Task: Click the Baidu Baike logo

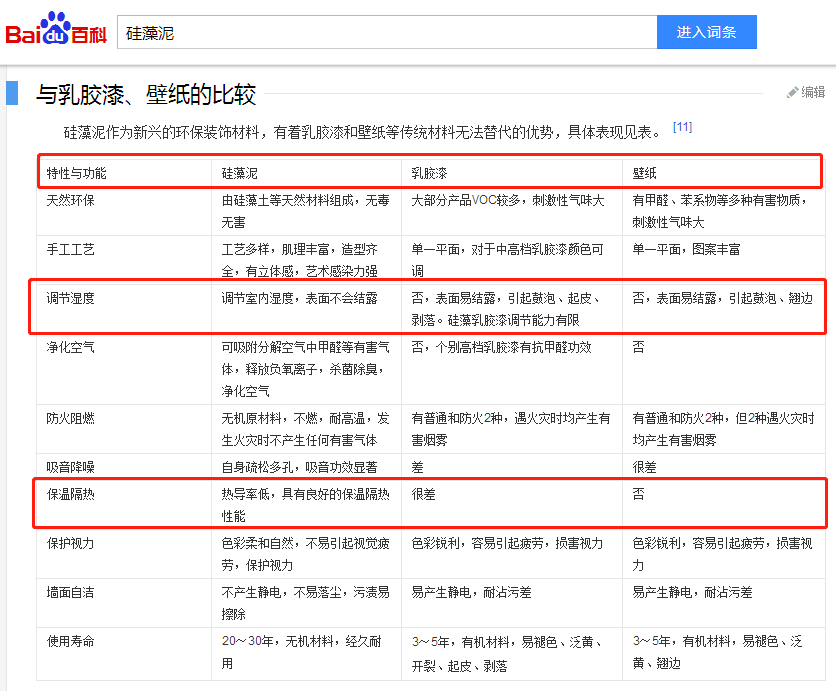Action: (x=56, y=31)
